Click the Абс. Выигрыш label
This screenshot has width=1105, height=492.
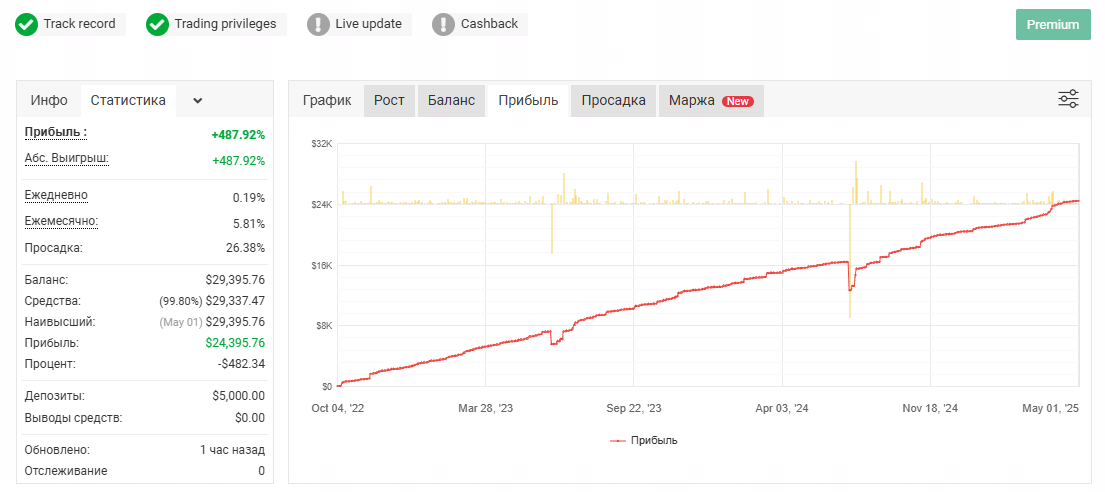tap(66, 158)
